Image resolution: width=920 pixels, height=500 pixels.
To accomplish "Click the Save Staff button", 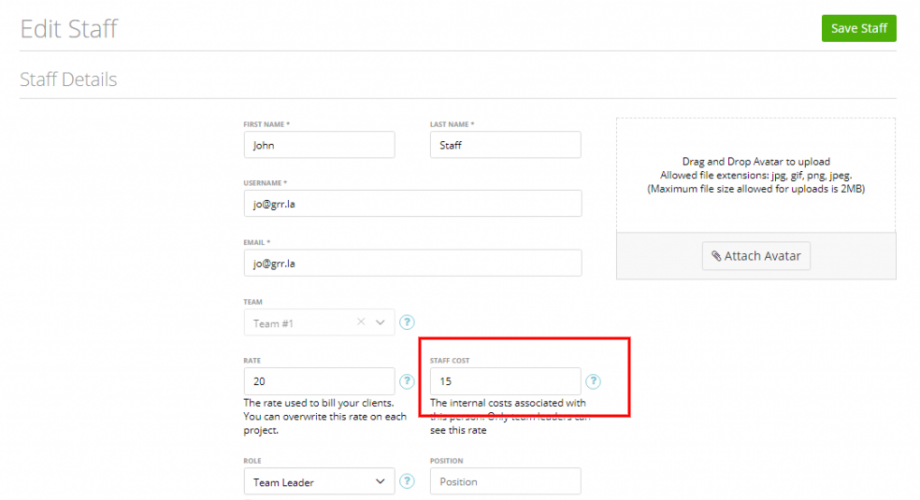I will 858,28.
